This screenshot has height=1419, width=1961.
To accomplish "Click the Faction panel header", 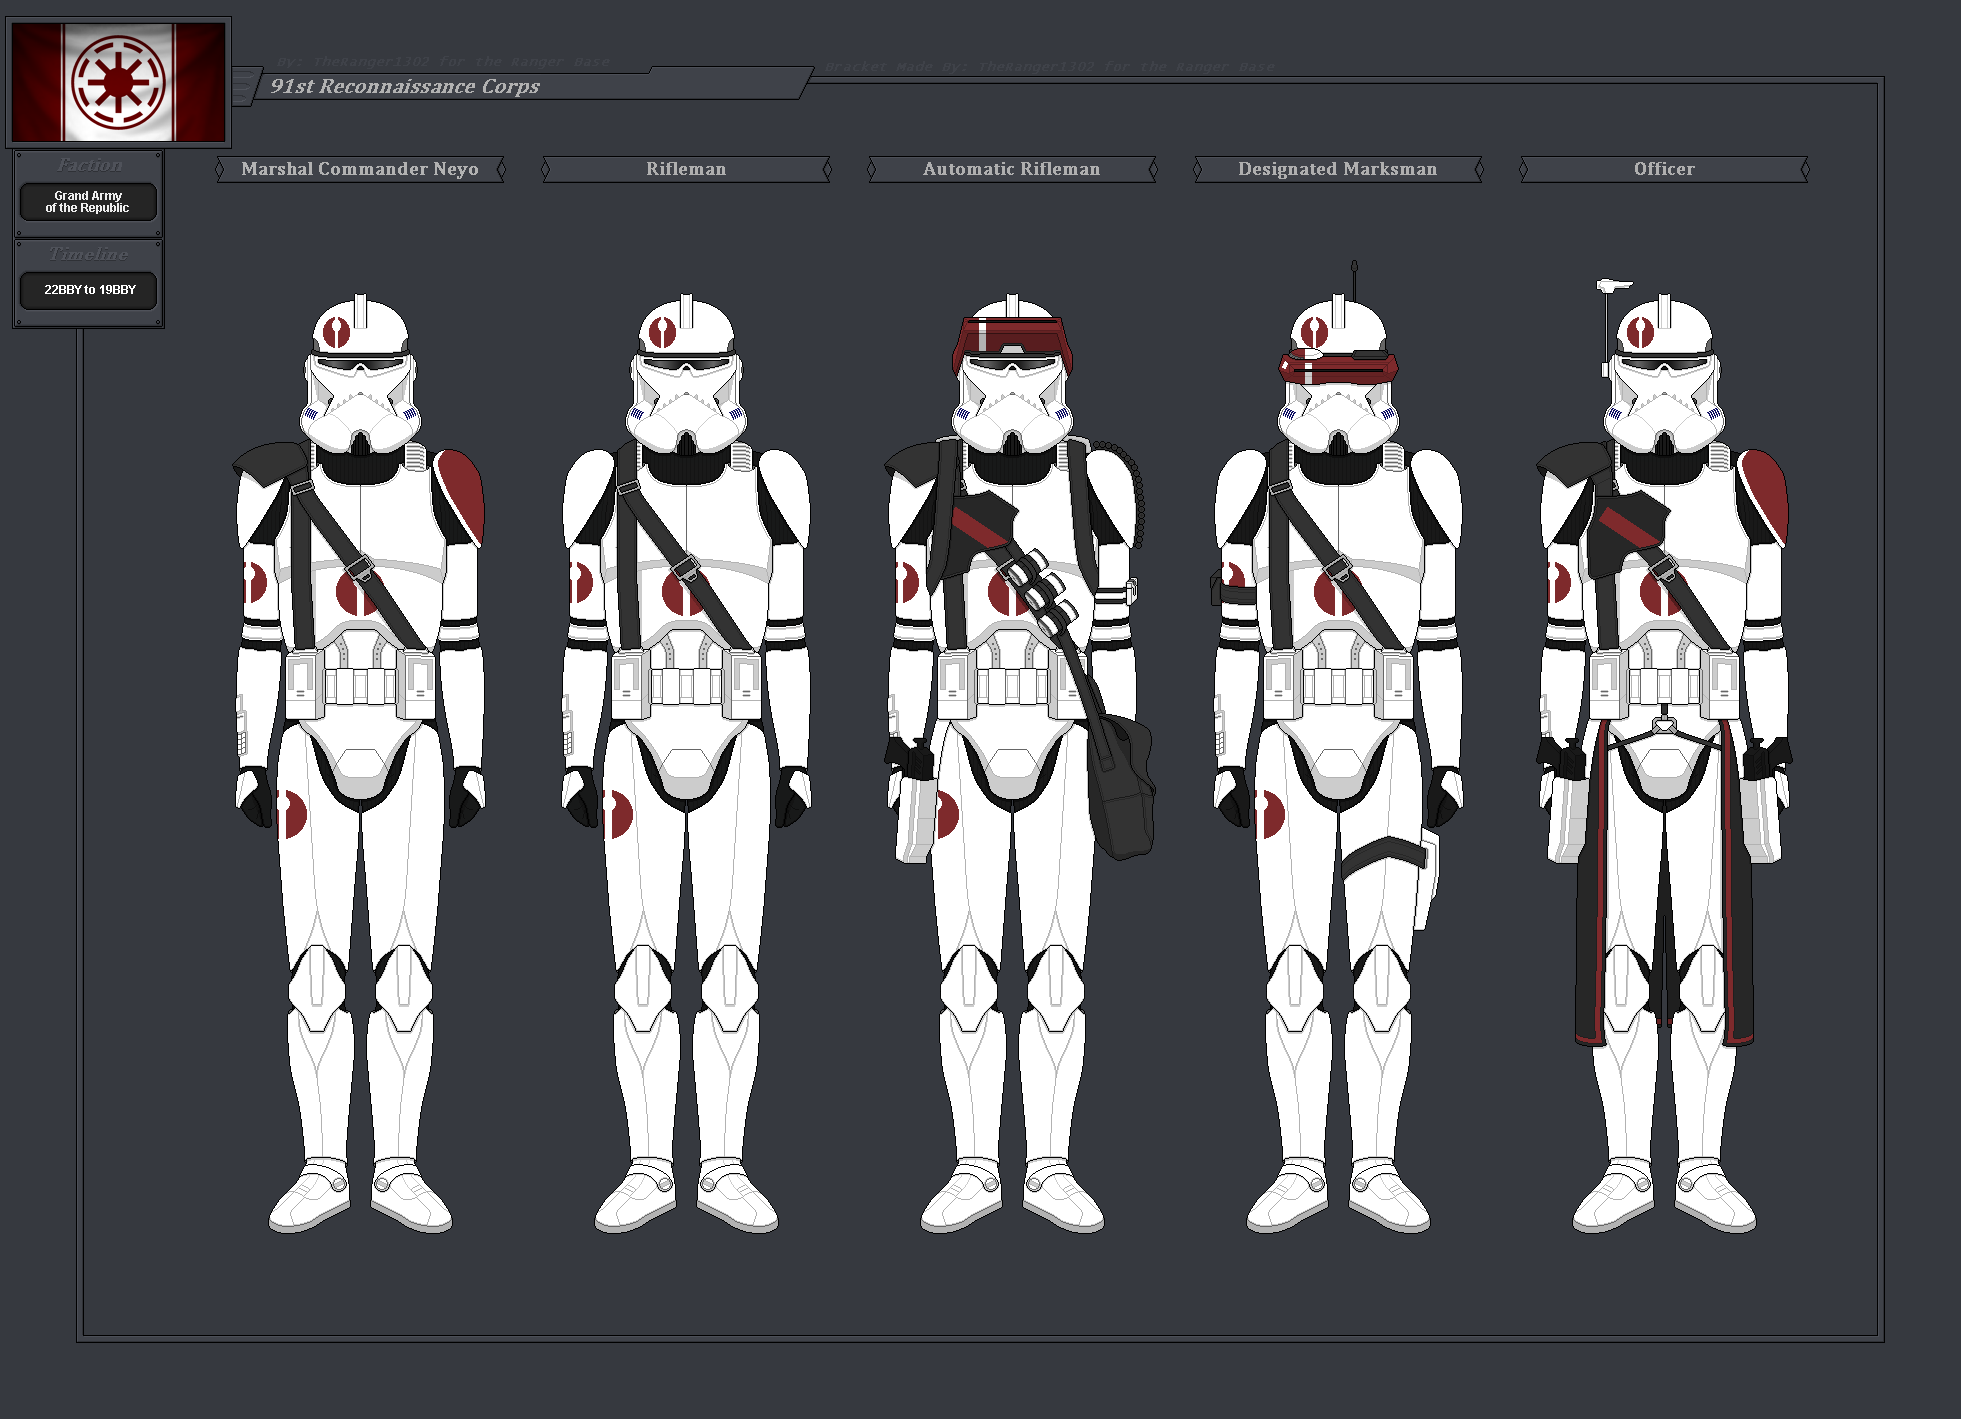I will click(x=89, y=165).
